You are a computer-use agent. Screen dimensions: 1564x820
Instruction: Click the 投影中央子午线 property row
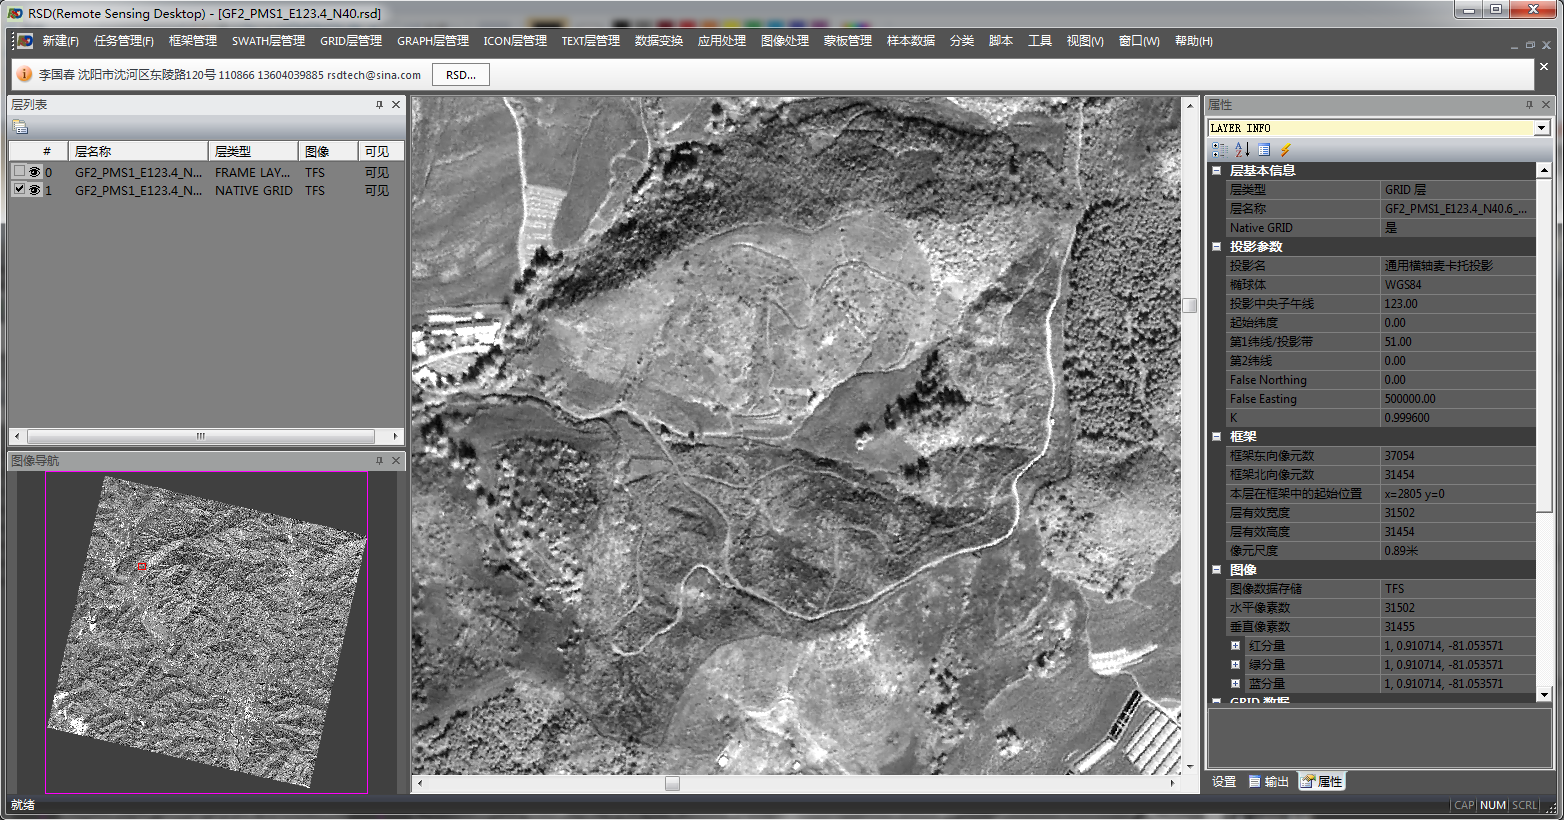click(x=1381, y=304)
